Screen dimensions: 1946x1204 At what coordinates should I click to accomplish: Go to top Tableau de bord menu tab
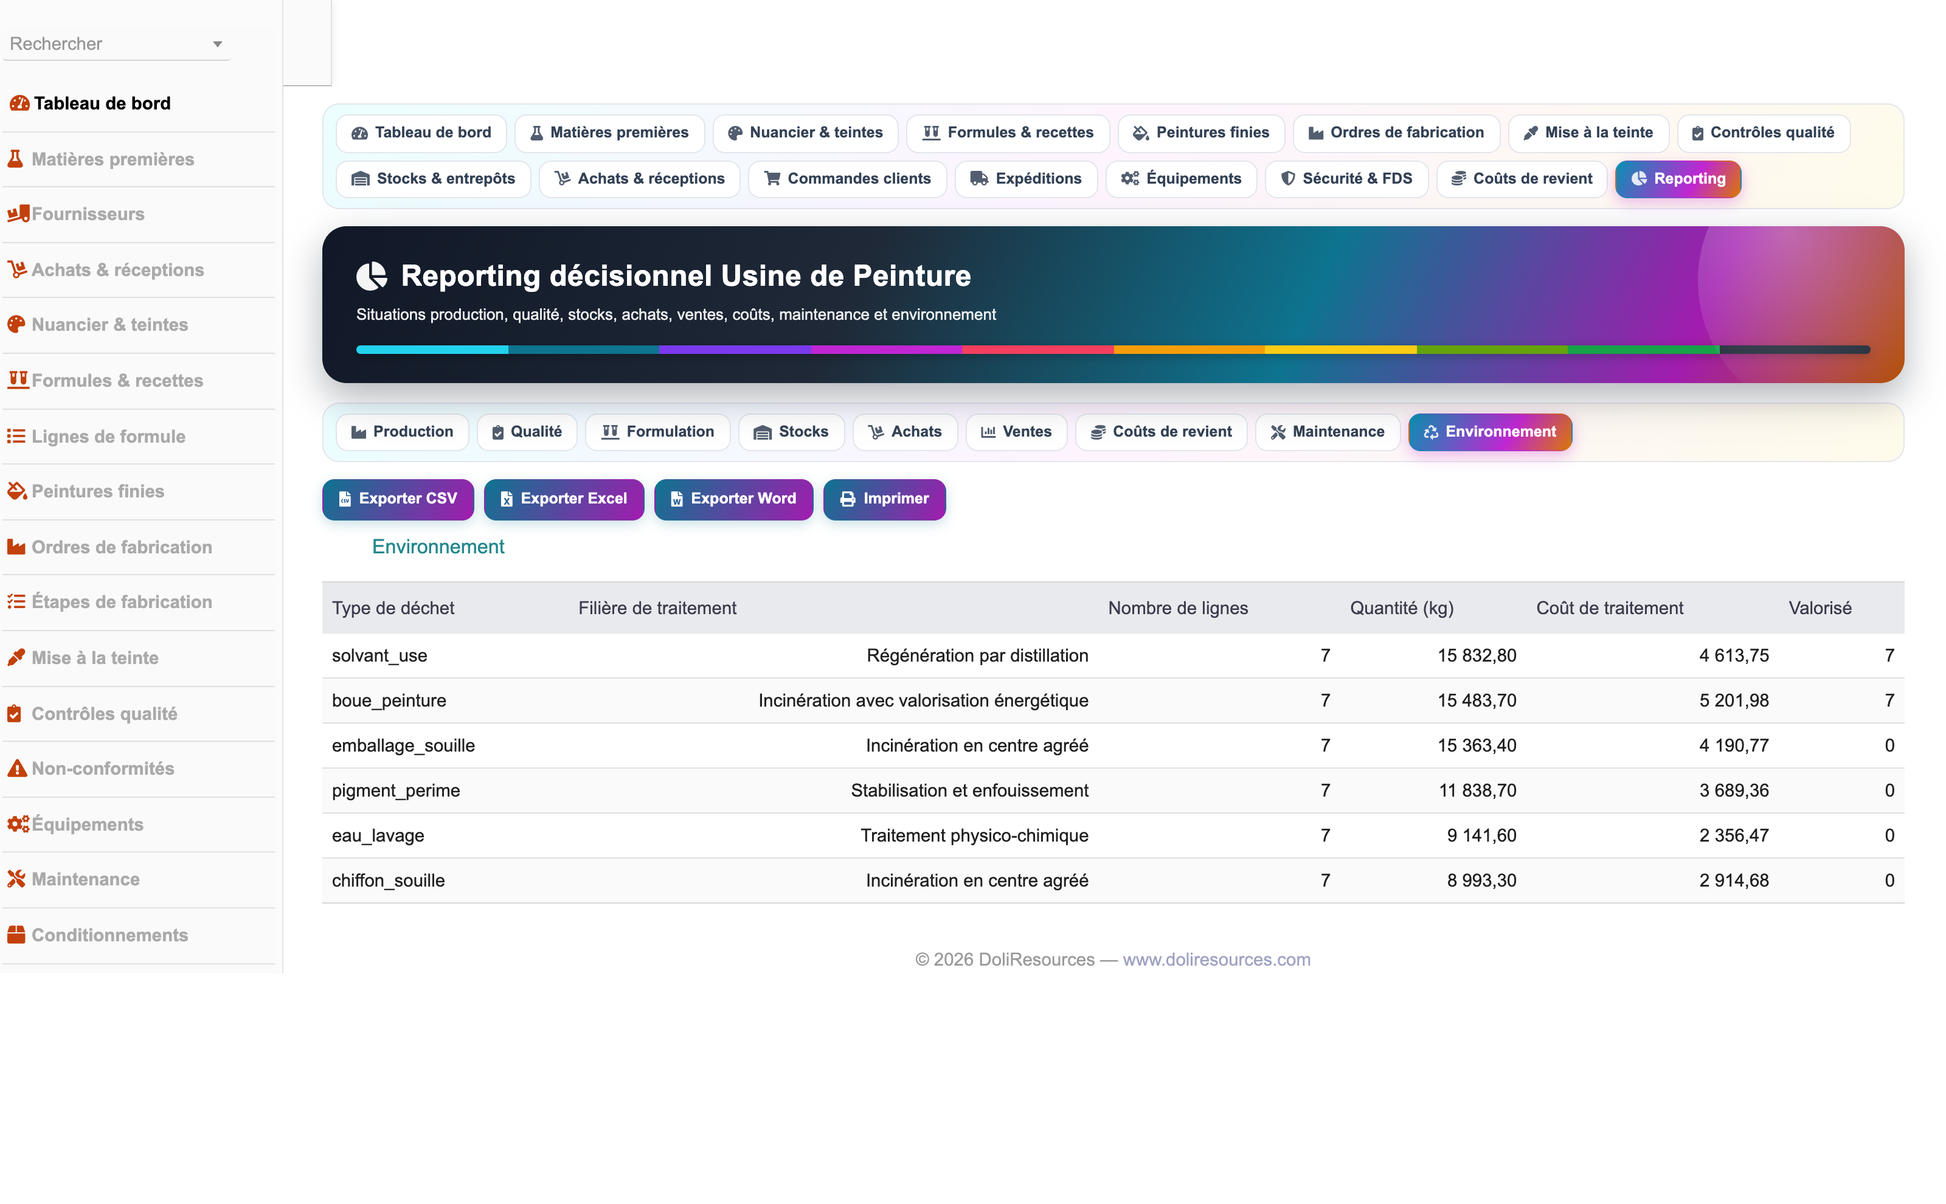tap(421, 133)
